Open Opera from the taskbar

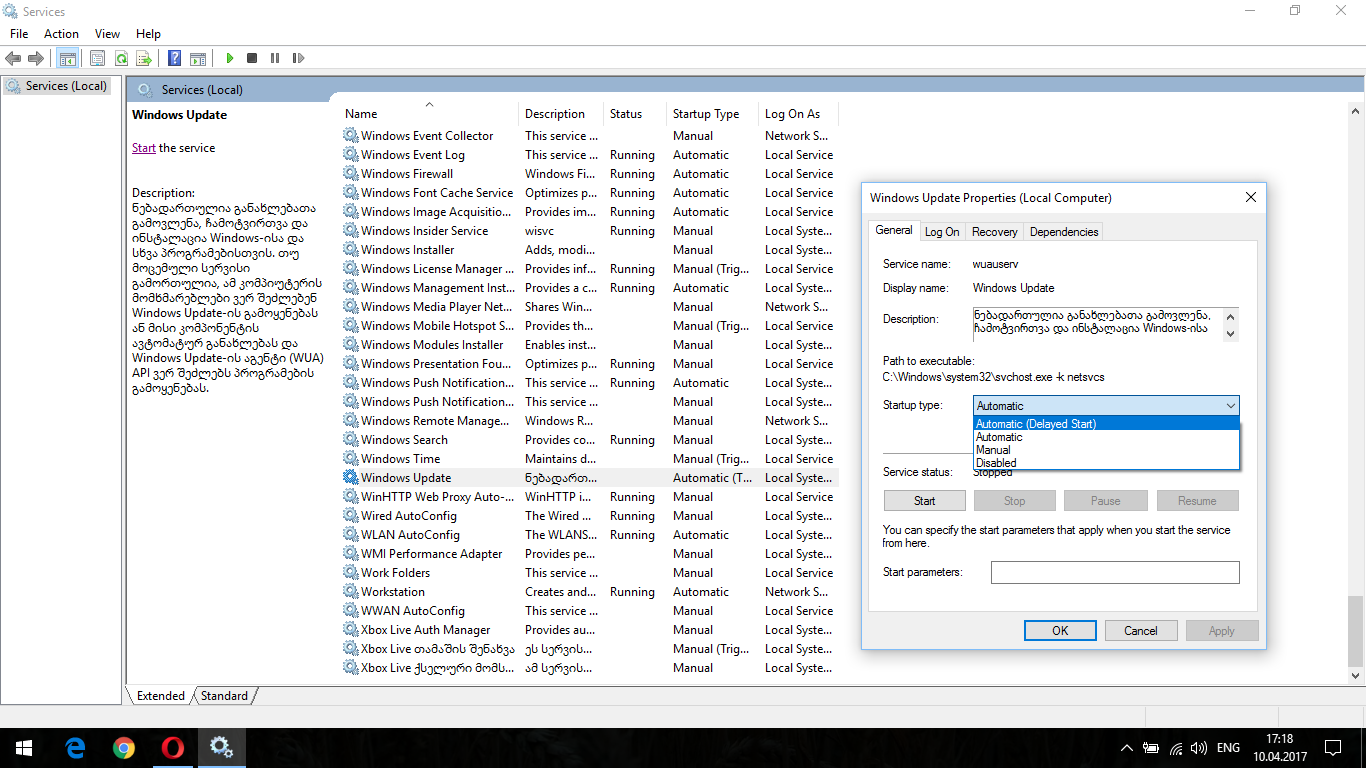tap(173, 747)
